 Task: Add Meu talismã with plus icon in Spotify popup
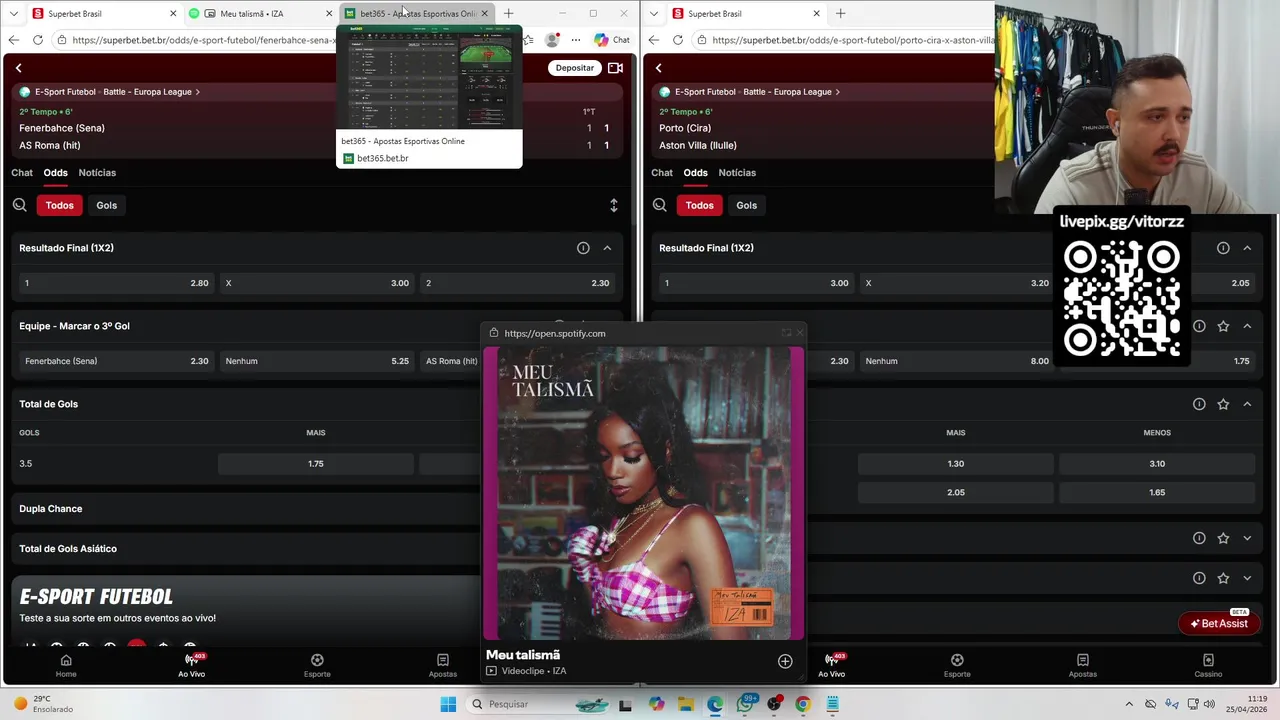785,661
